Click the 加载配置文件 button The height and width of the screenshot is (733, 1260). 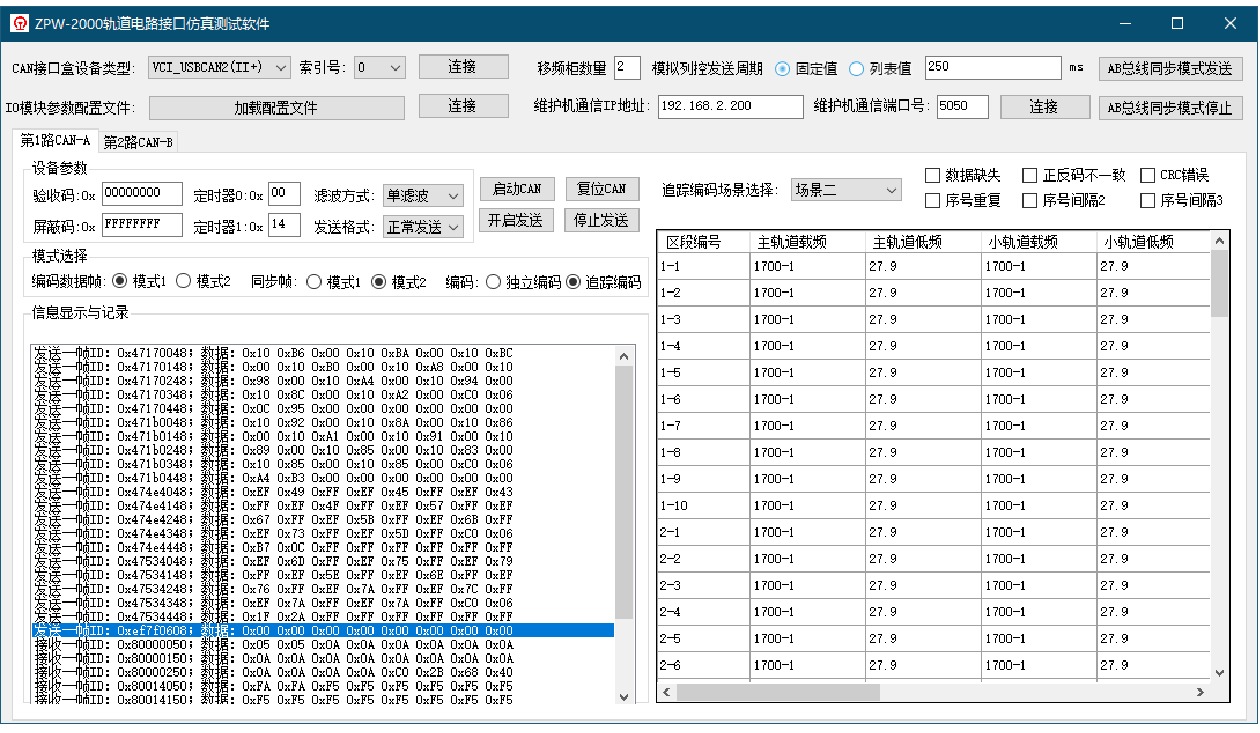(x=276, y=108)
